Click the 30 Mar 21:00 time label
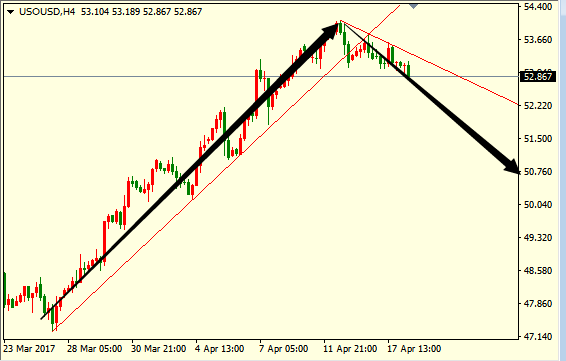This screenshot has width=566, height=361. tap(158, 349)
